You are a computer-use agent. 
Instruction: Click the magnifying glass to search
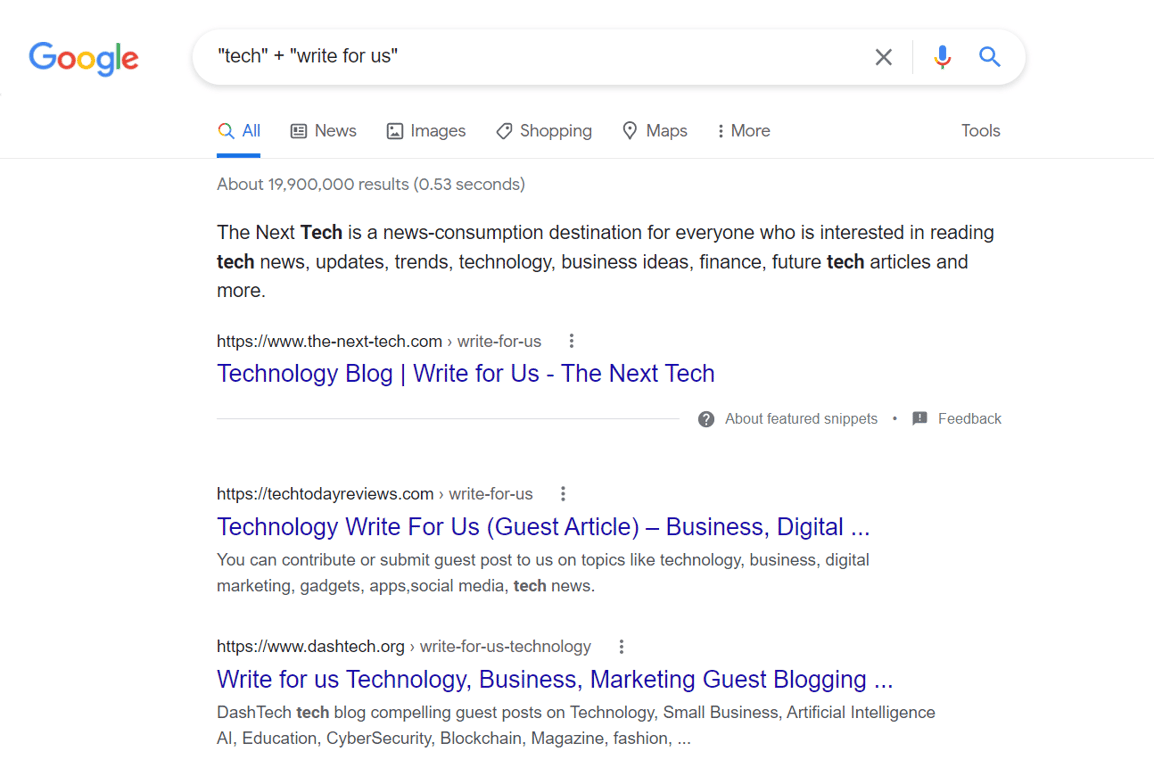click(989, 57)
